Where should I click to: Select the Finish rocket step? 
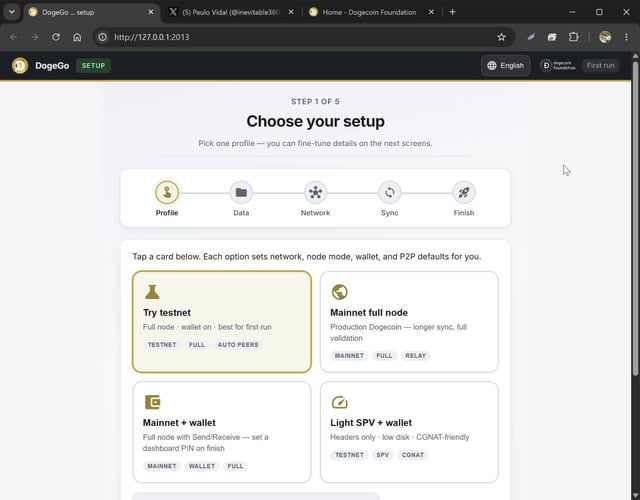[464, 192]
